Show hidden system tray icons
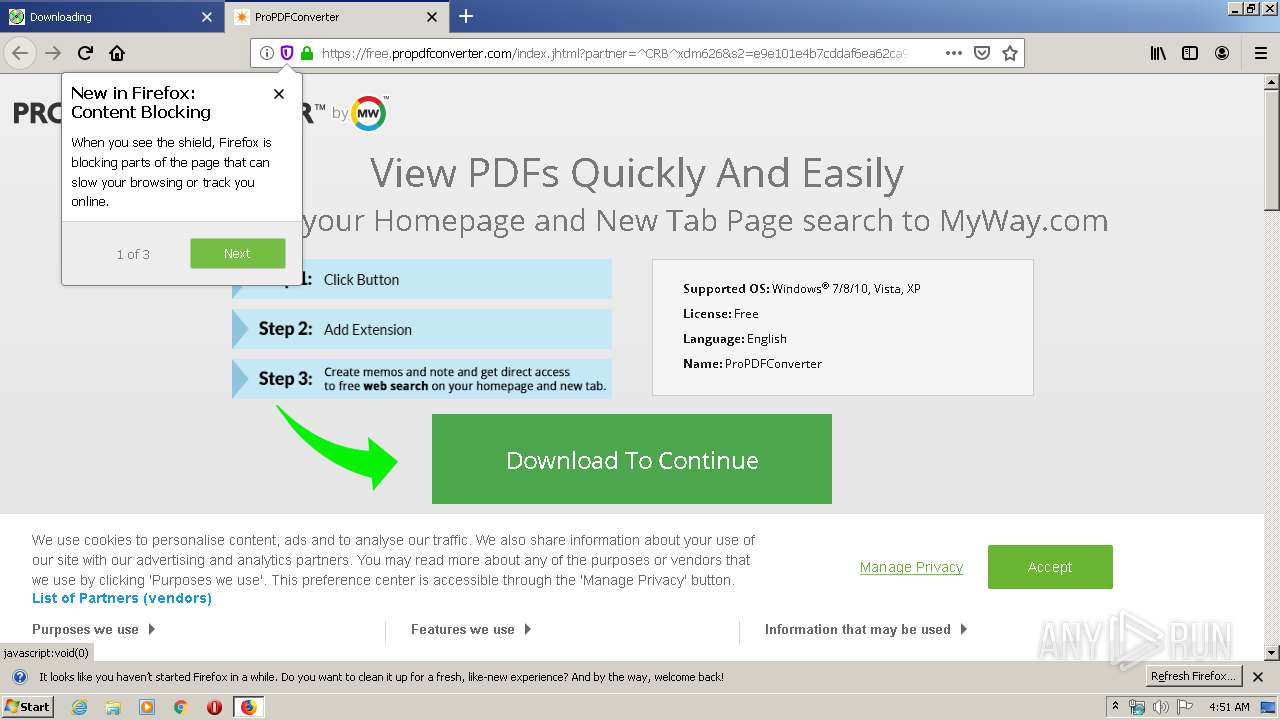This screenshot has width=1280, height=720. (x=1115, y=707)
